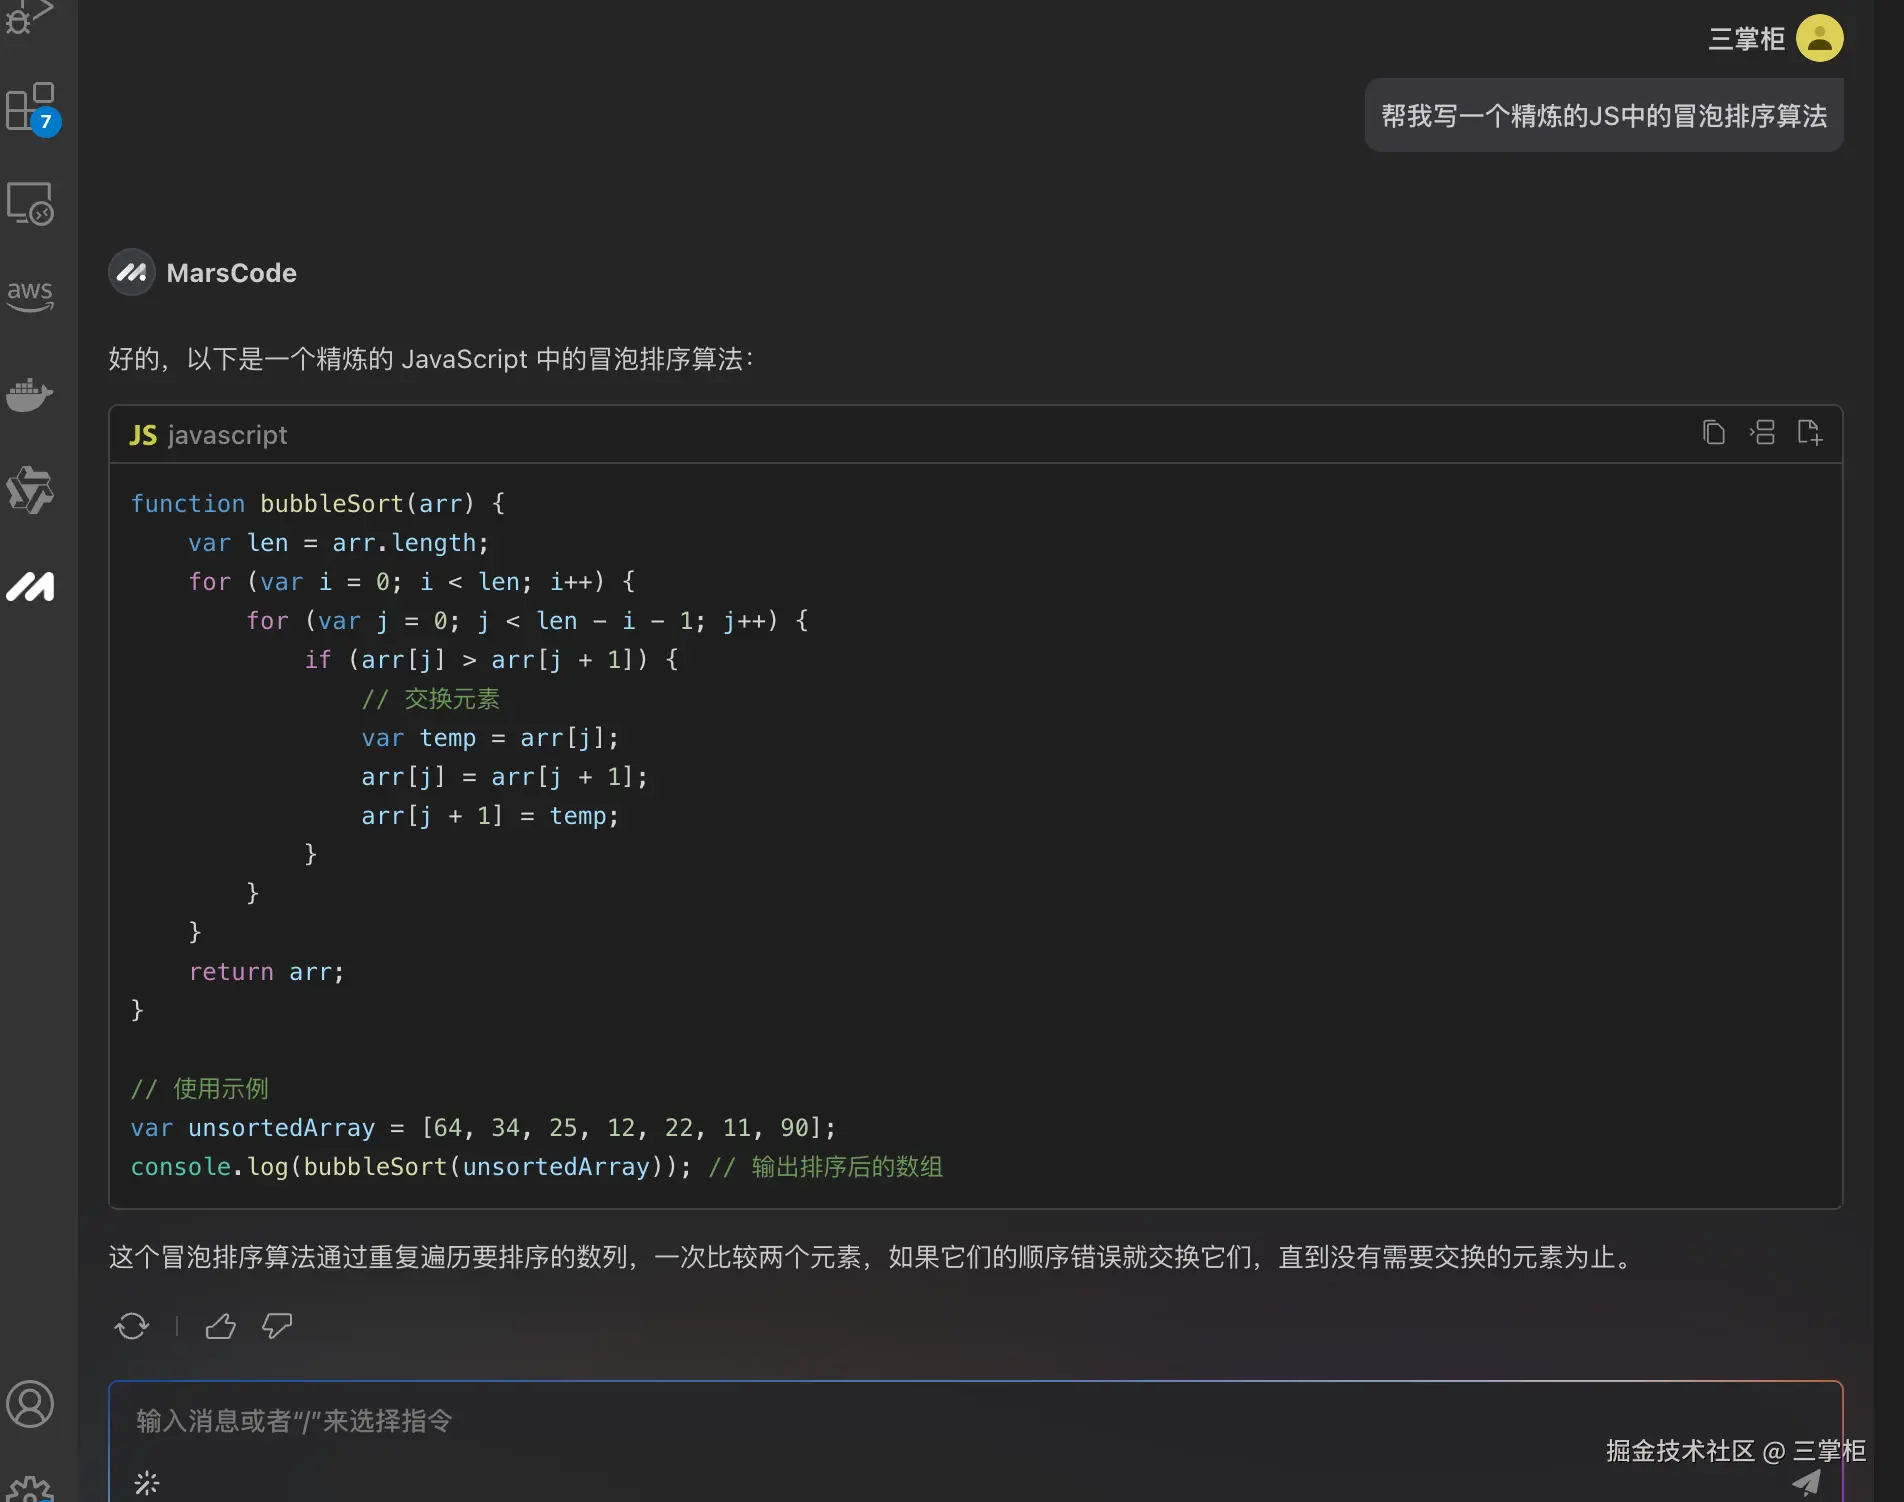Click the MarsCode assistant logo avatar
The height and width of the screenshot is (1502, 1904).
[x=132, y=272]
